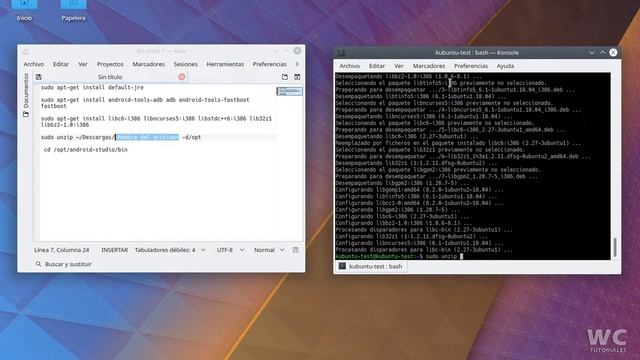Click Konsole prompt line 'sudo unzip'
Image resolution: width=640 pixels, height=360 pixels.
coord(399,256)
